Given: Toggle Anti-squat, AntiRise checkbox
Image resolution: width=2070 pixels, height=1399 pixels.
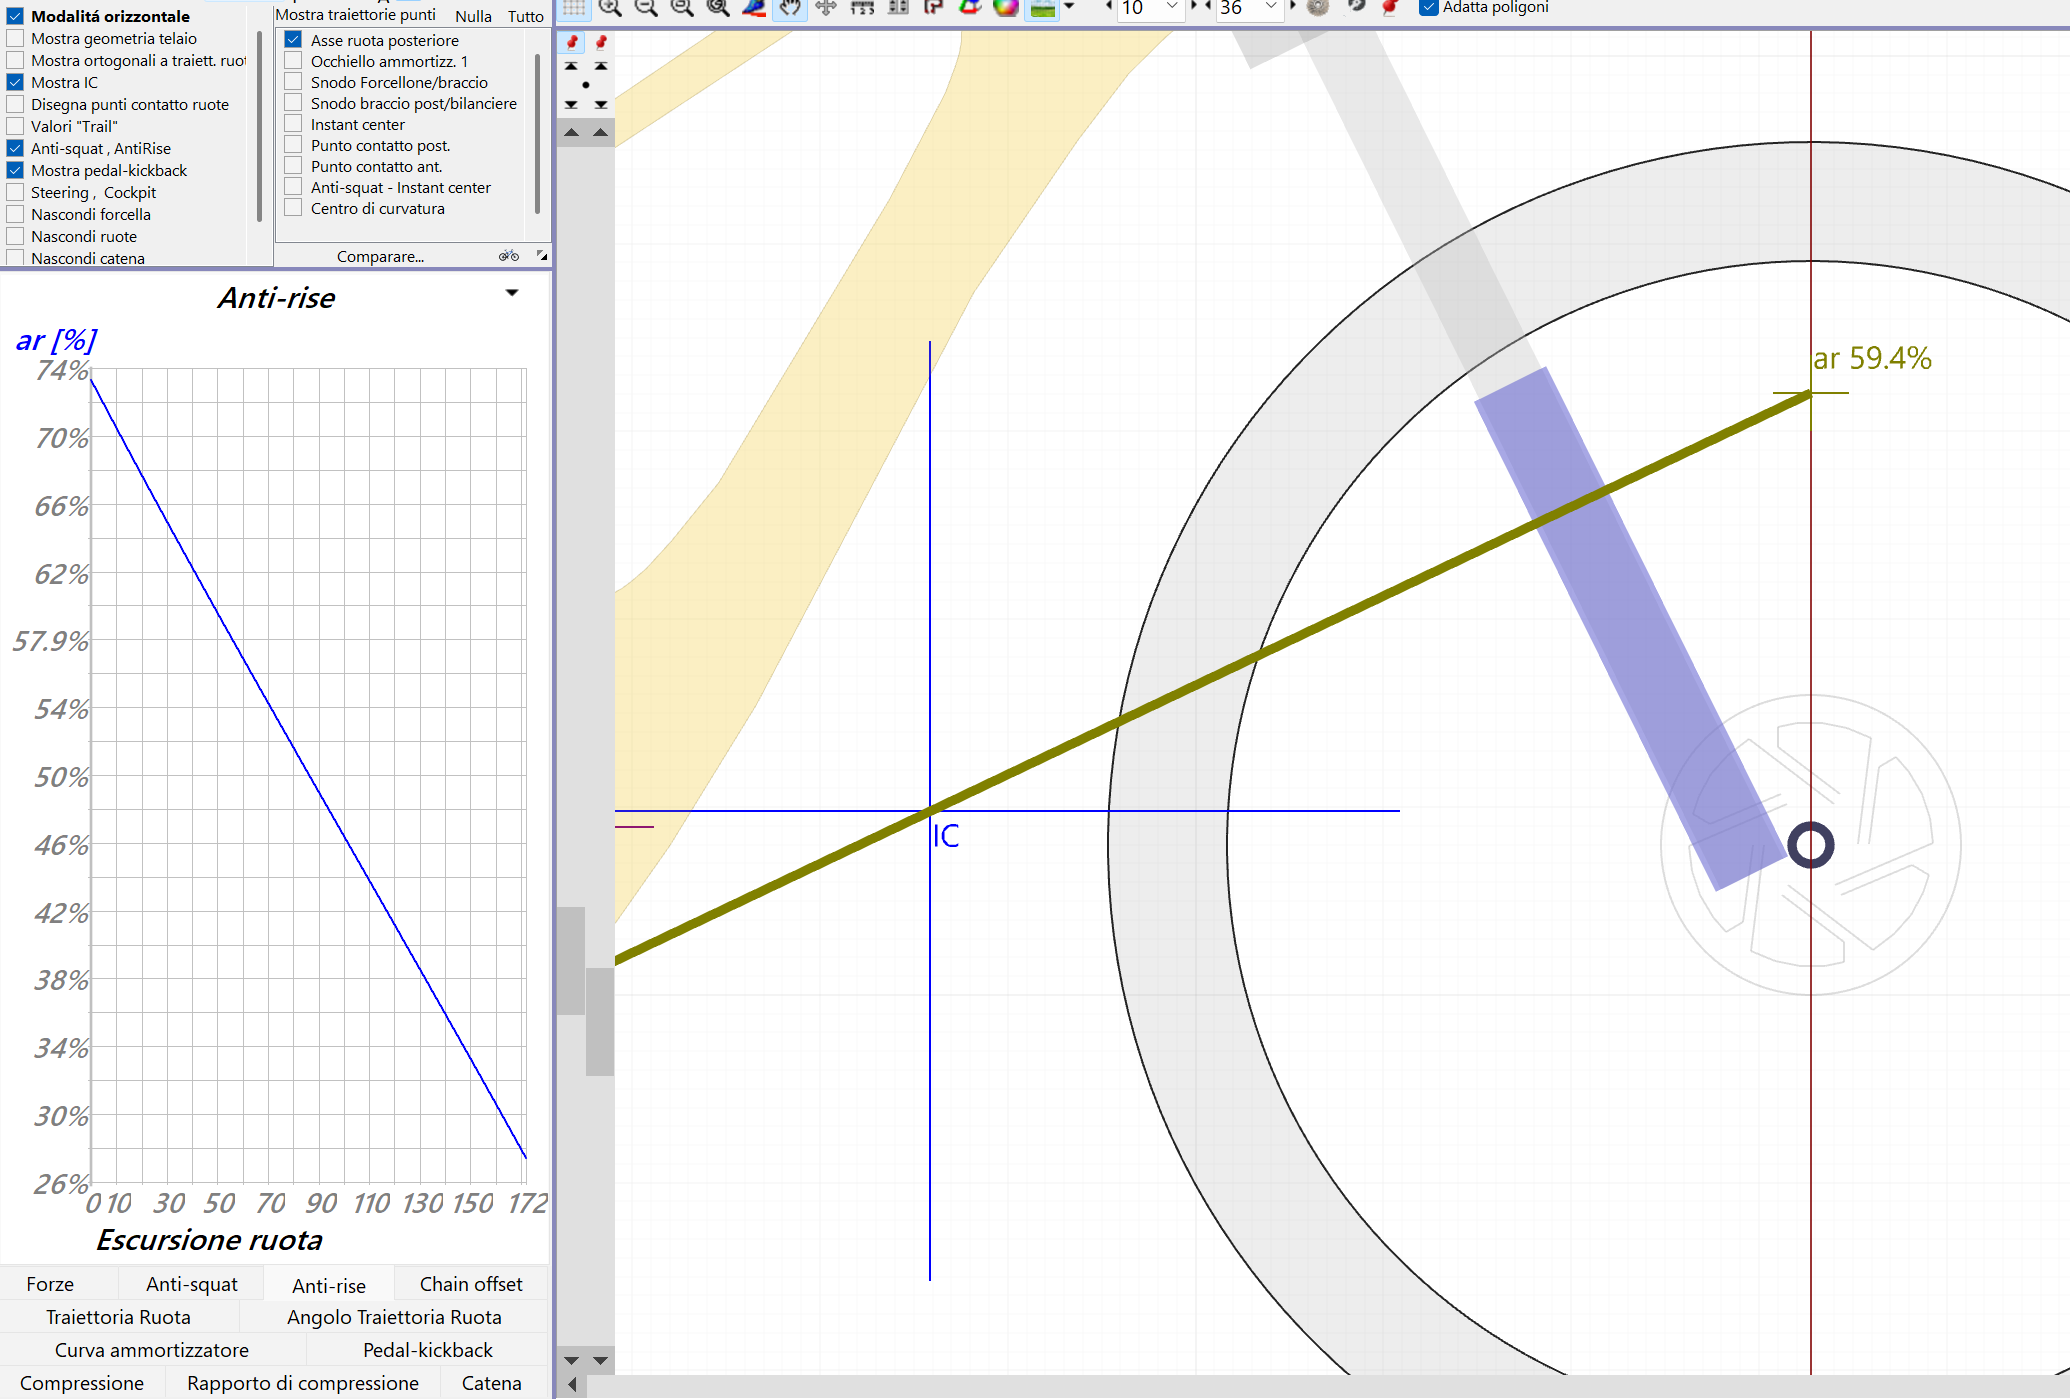Looking at the screenshot, I should click(15, 148).
